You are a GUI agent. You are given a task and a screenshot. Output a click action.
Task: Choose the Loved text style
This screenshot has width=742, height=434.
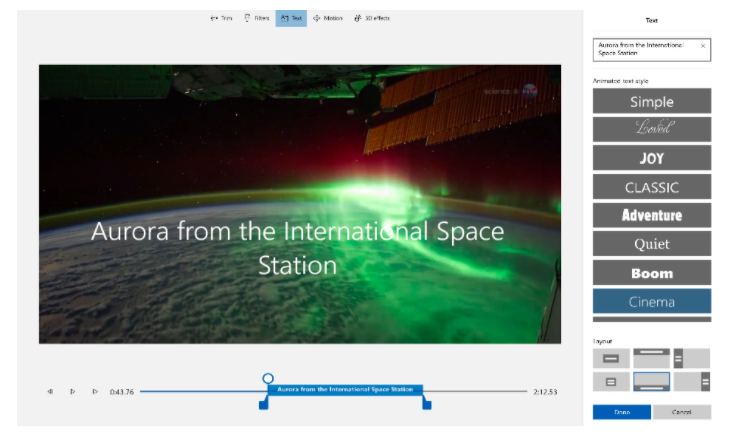click(652, 129)
